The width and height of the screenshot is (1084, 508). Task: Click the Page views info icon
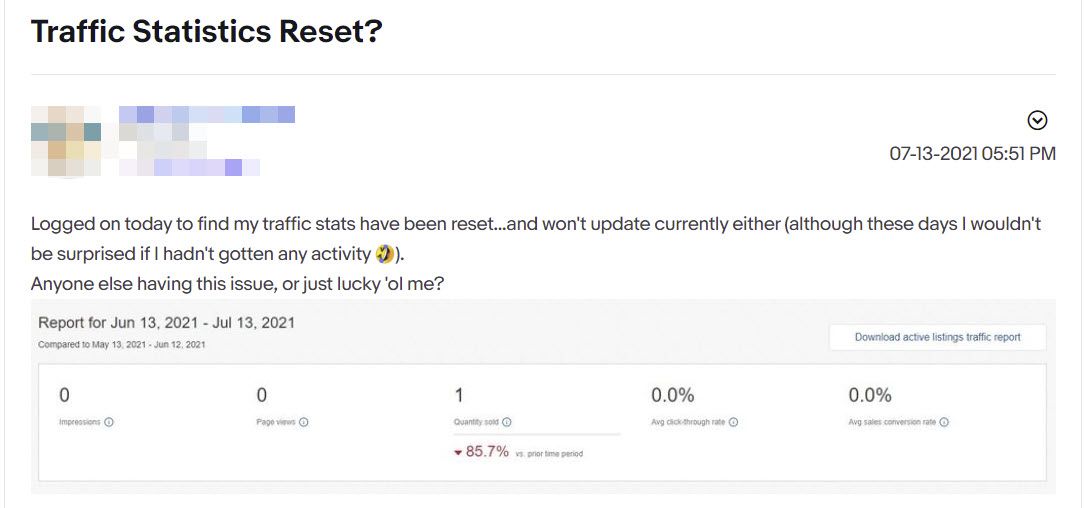tap(303, 422)
